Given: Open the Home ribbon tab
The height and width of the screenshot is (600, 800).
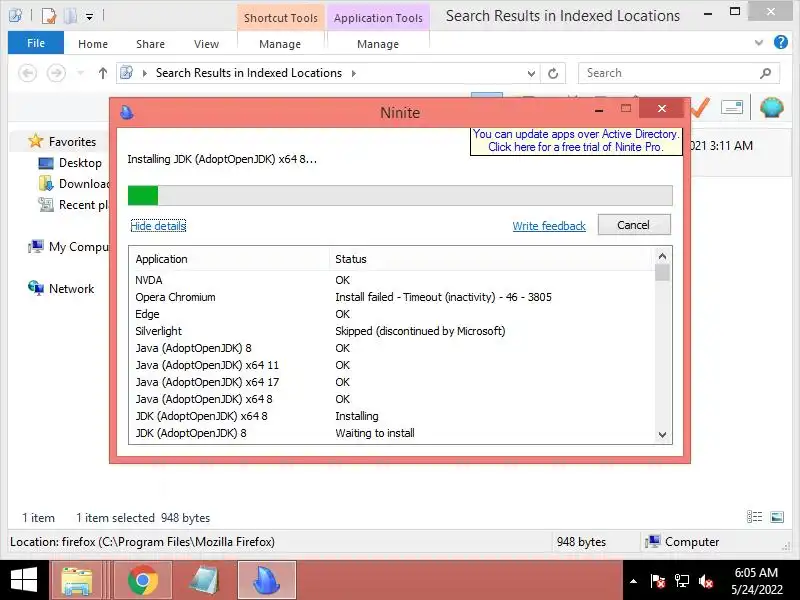Looking at the screenshot, I should (93, 44).
